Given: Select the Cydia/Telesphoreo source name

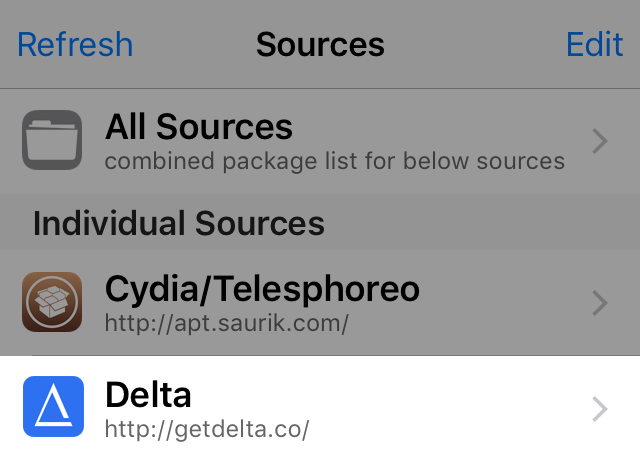Looking at the screenshot, I should (262, 289).
